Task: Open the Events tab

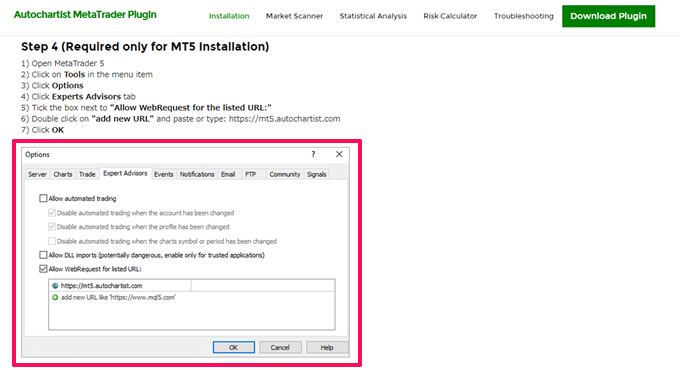Action: pos(163,174)
